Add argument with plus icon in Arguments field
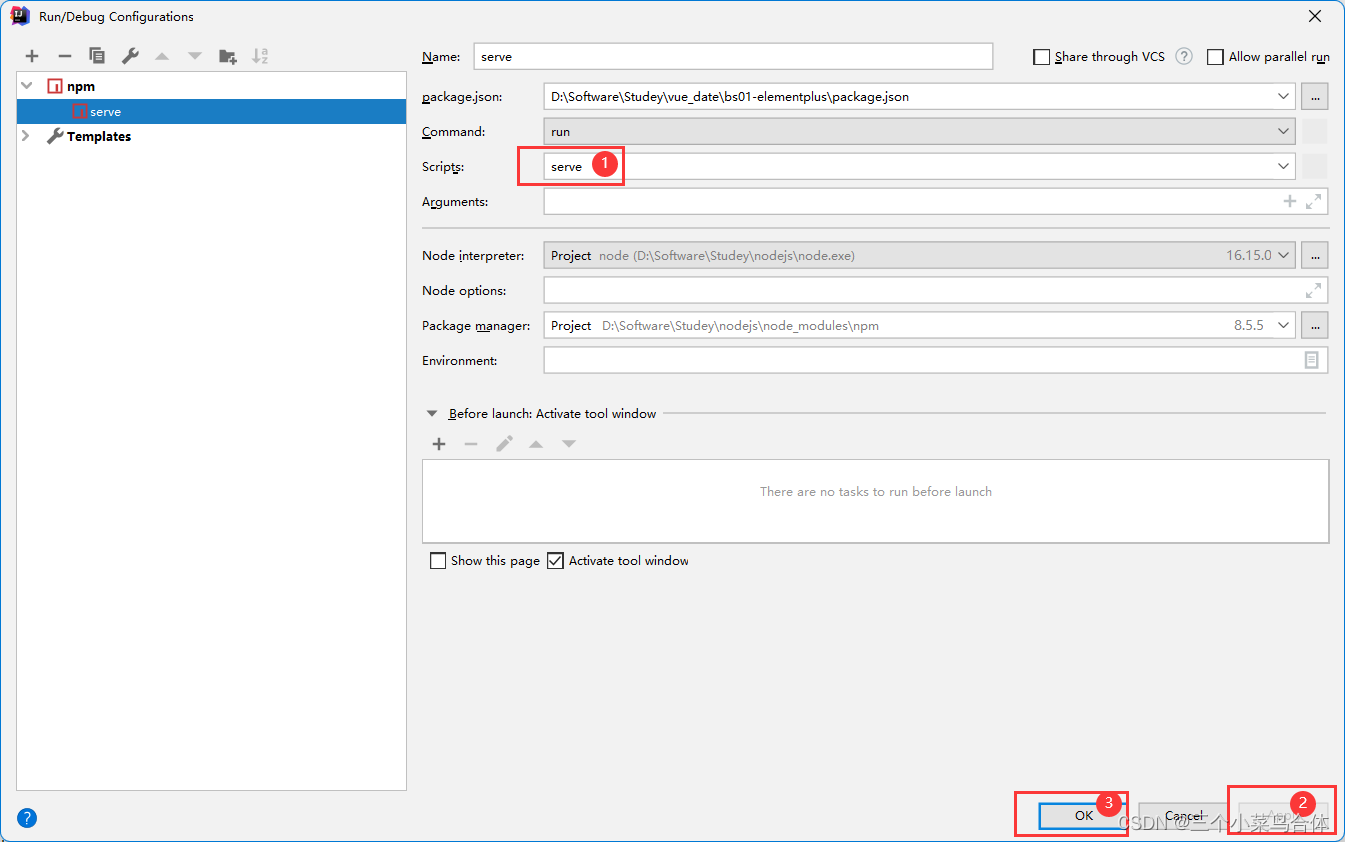1345x842 pixels. coord(1290,202)
